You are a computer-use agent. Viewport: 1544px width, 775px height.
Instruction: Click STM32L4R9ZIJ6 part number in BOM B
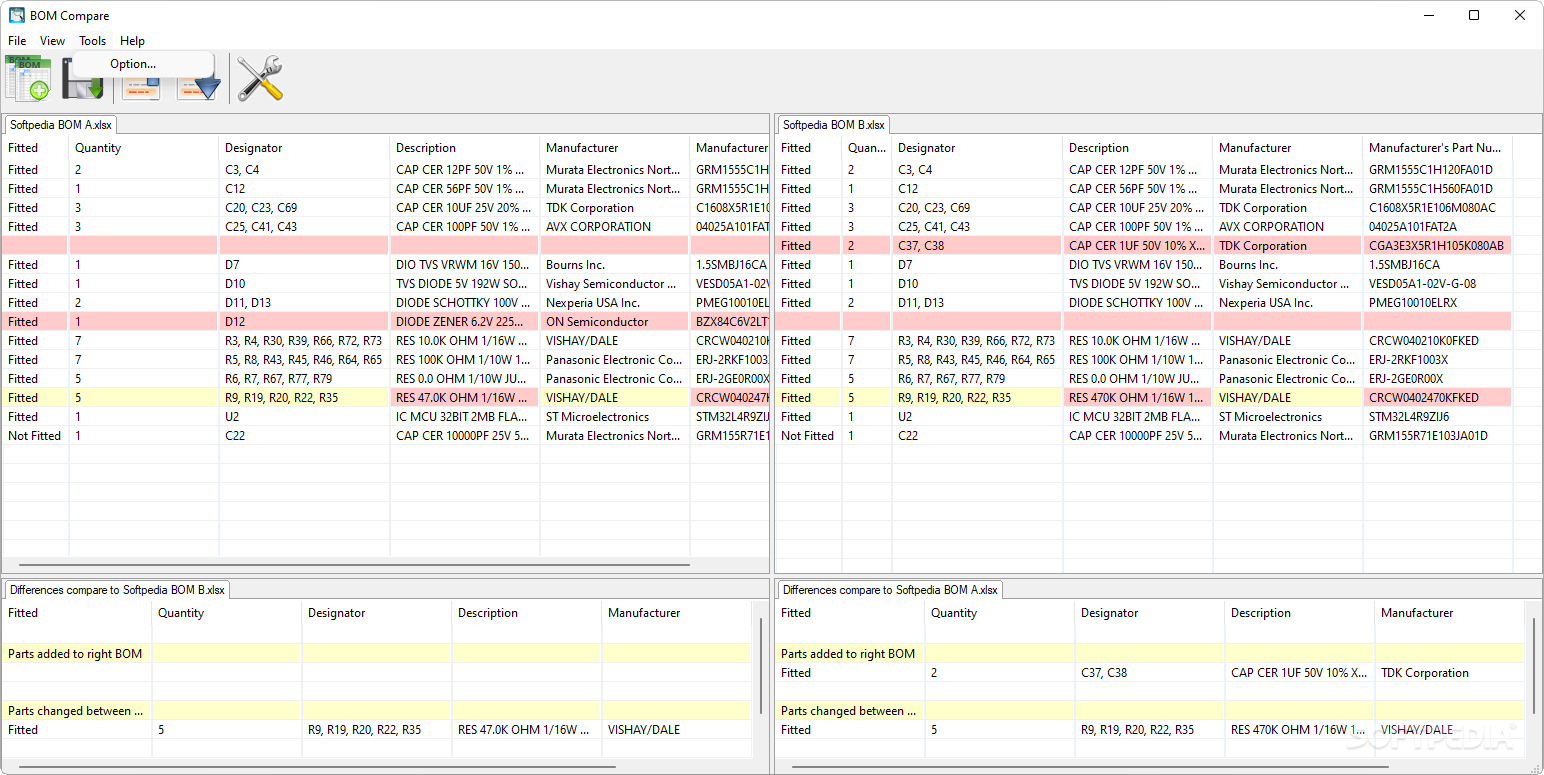click(1436, 417)
